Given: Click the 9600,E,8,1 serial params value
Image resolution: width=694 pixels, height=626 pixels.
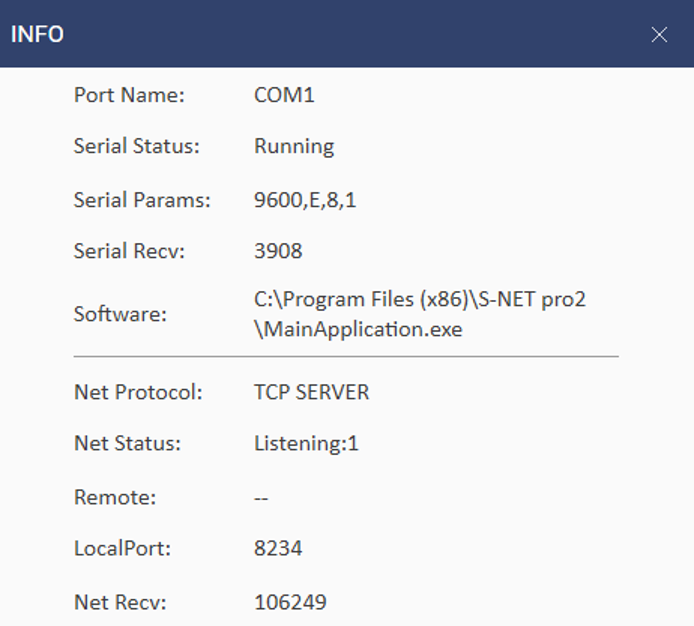Looking at the screenshot, I should [x=305, y=200].
